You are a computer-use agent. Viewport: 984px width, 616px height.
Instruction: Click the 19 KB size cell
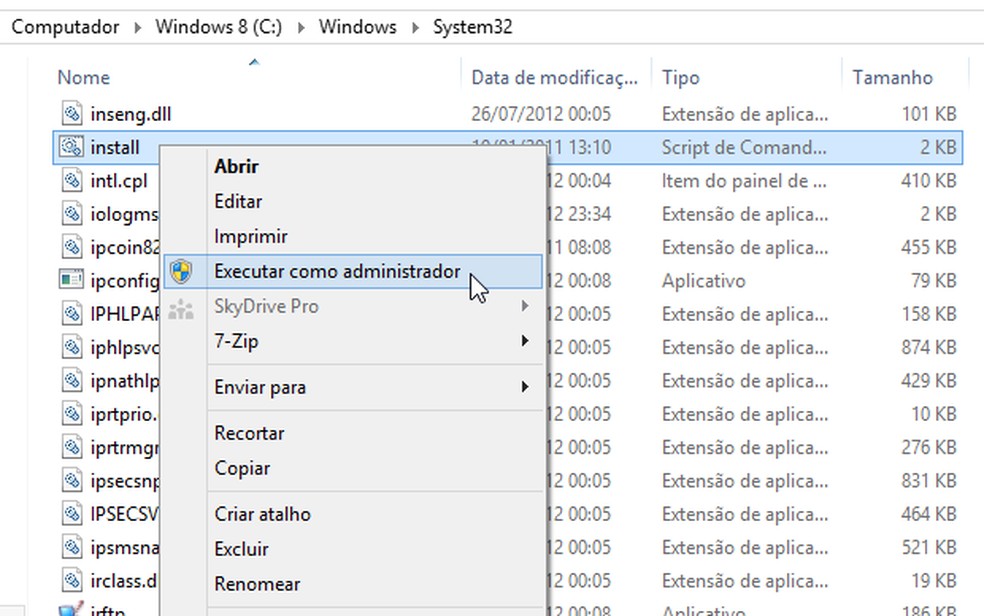click(934, 580)
